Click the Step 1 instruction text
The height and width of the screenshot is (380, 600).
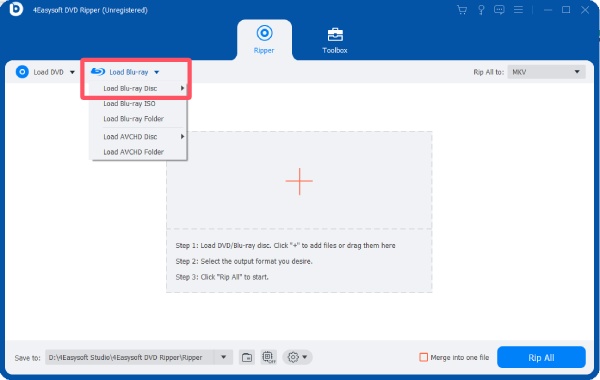tap(285, 246)
